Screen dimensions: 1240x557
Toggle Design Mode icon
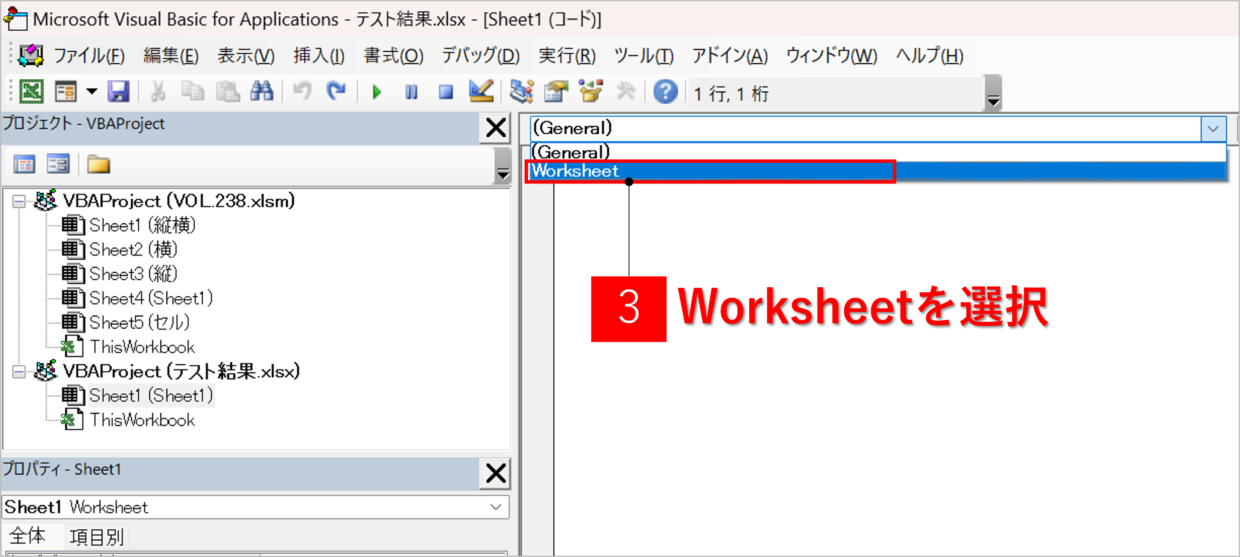click(x=481, y=92)
